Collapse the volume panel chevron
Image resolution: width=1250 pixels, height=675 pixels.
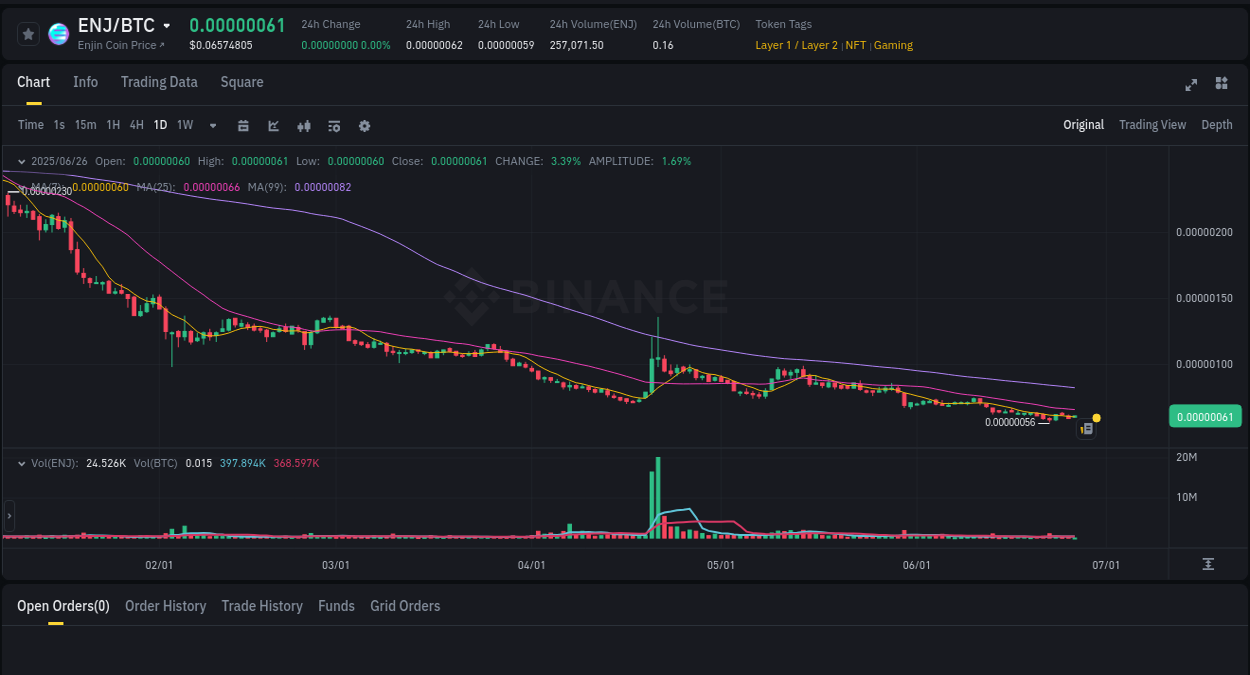click(x=20, y=463)
